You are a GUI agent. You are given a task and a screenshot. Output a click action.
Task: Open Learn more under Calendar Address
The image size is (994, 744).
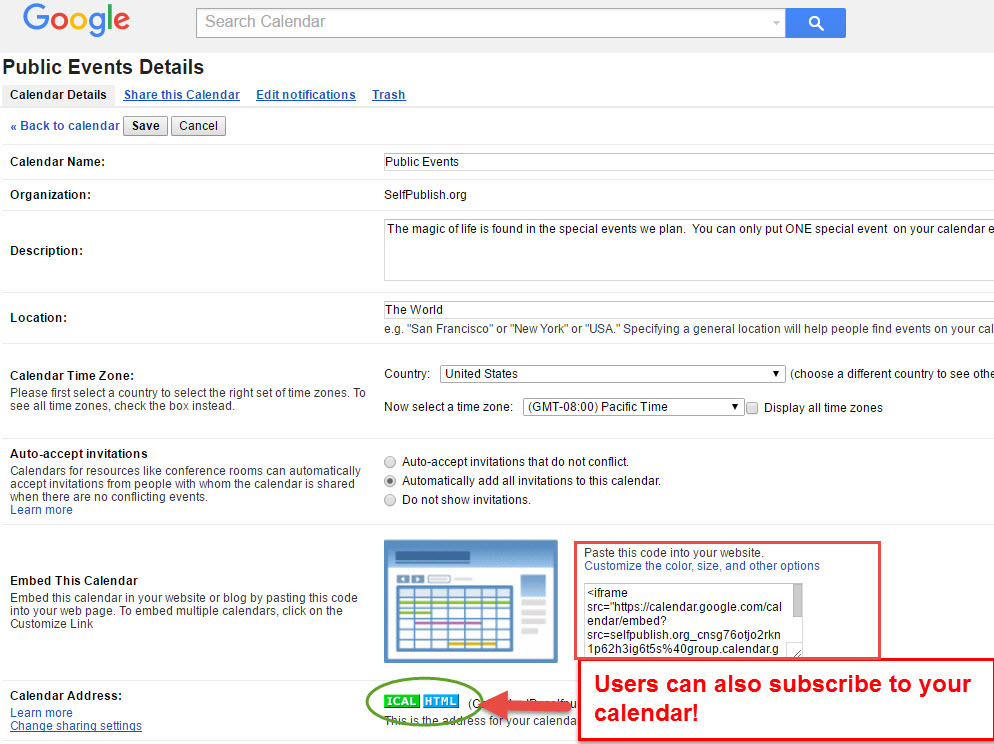41,713
